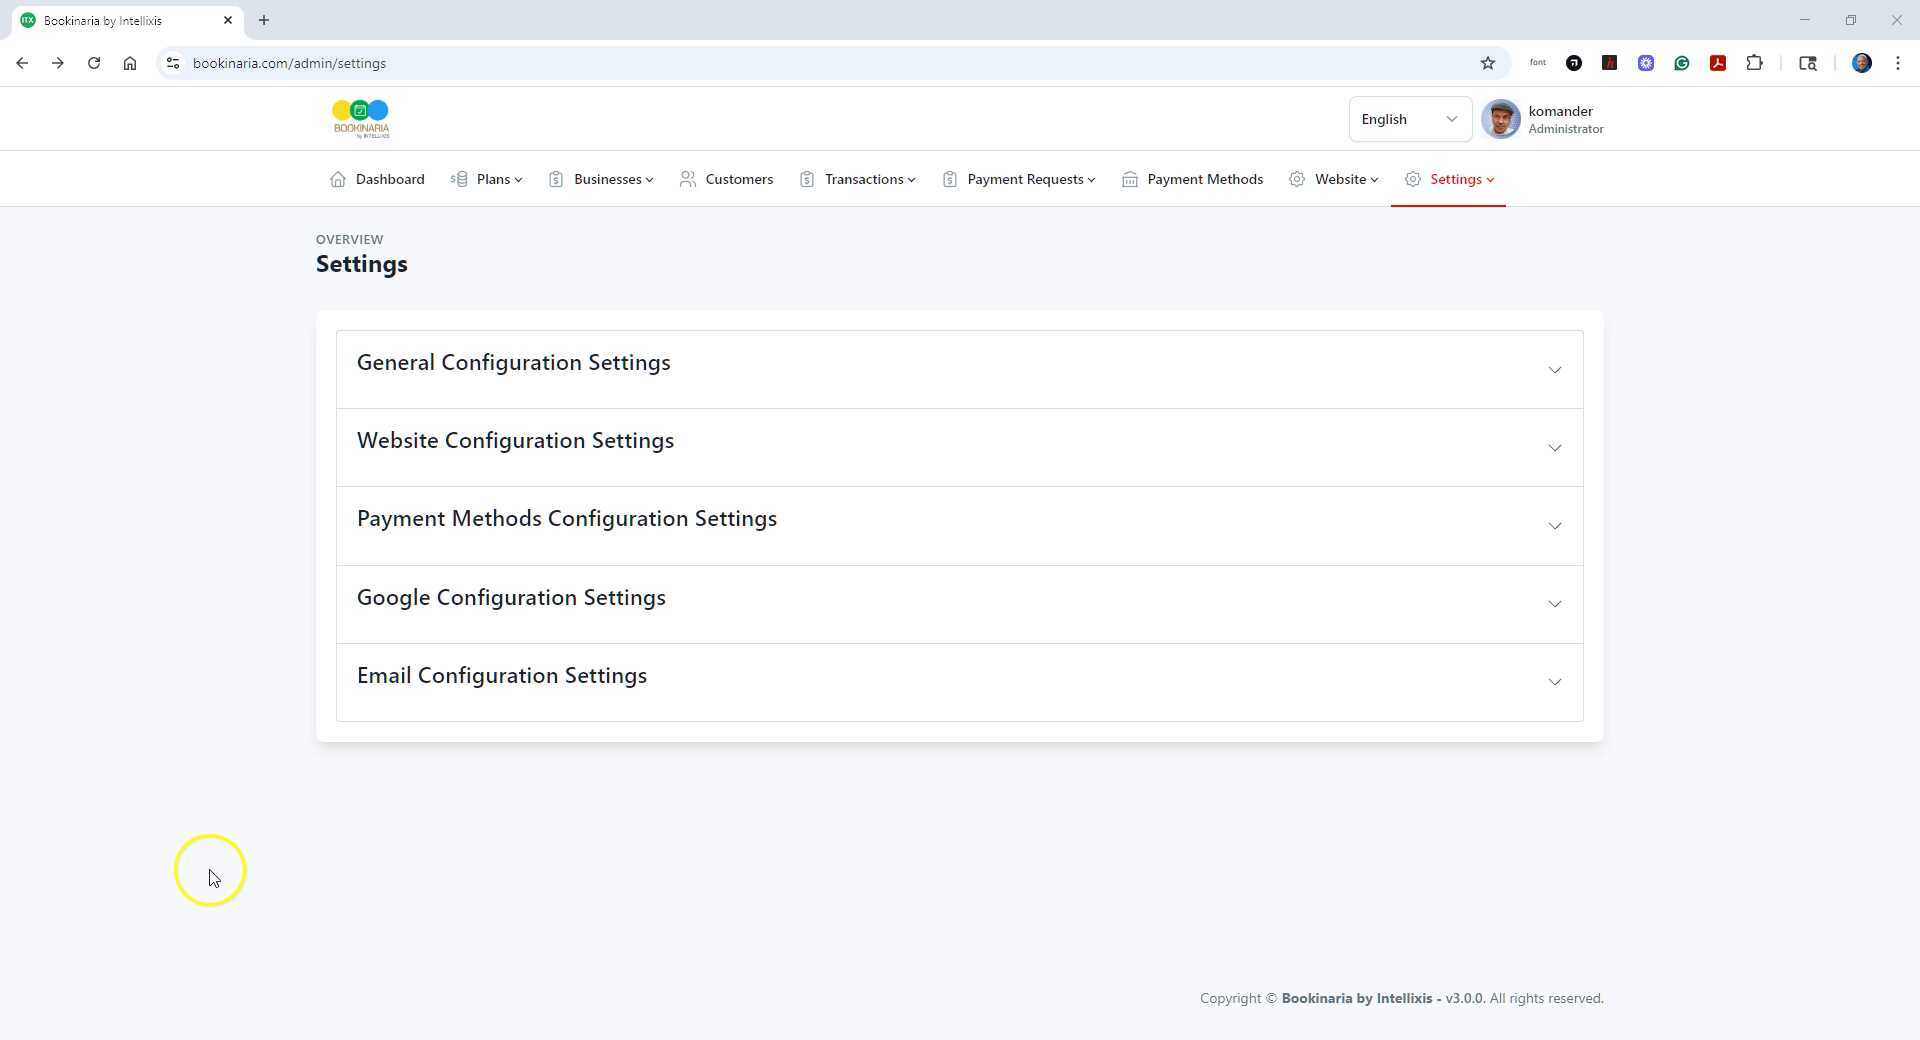
Task: Open the Chrome extensions puzzle menu
Action: (1756, 62)
